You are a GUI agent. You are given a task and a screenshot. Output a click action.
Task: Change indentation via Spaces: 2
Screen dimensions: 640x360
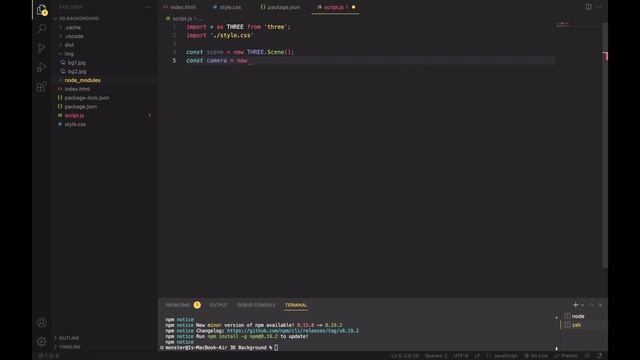436,356
